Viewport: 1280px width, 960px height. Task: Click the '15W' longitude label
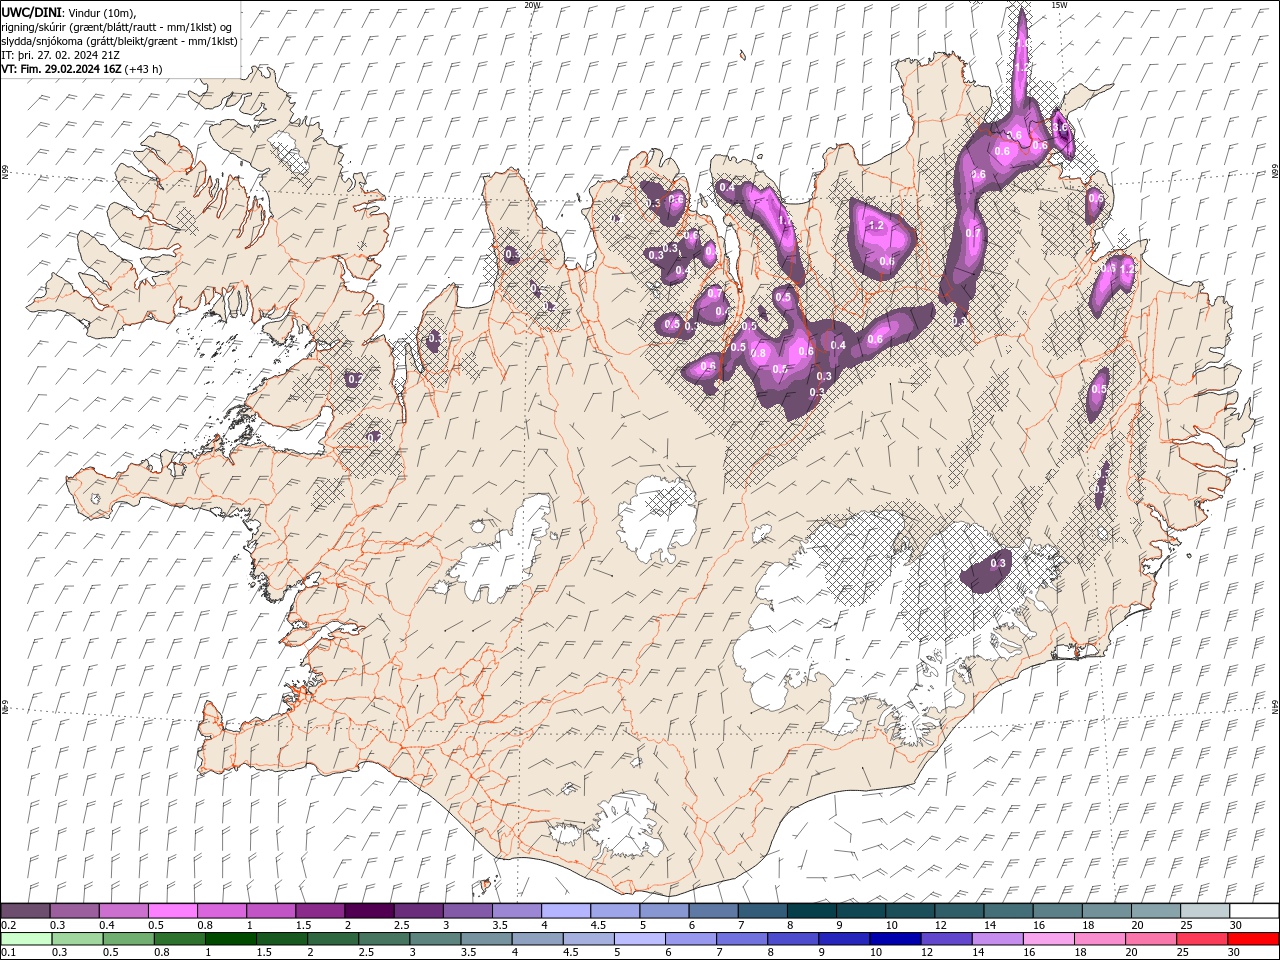[x=1058, y=5]
